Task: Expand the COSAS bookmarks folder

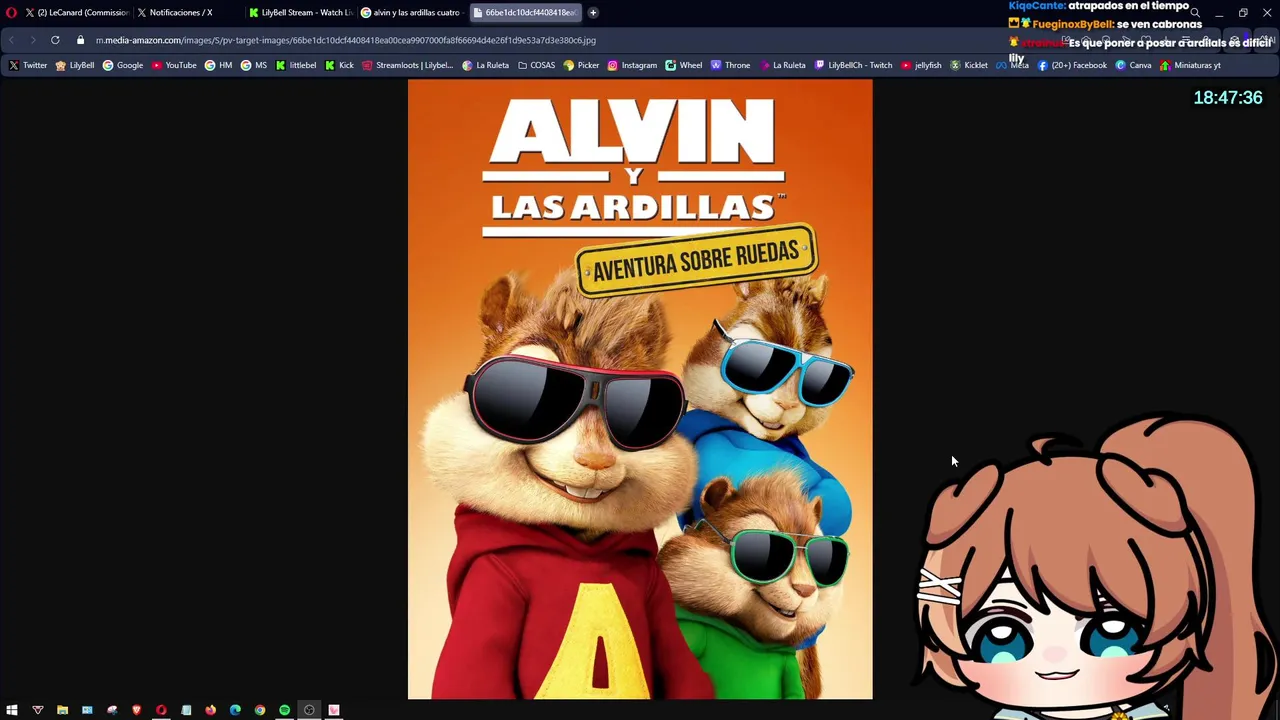Action: click(x=536, y=65)
